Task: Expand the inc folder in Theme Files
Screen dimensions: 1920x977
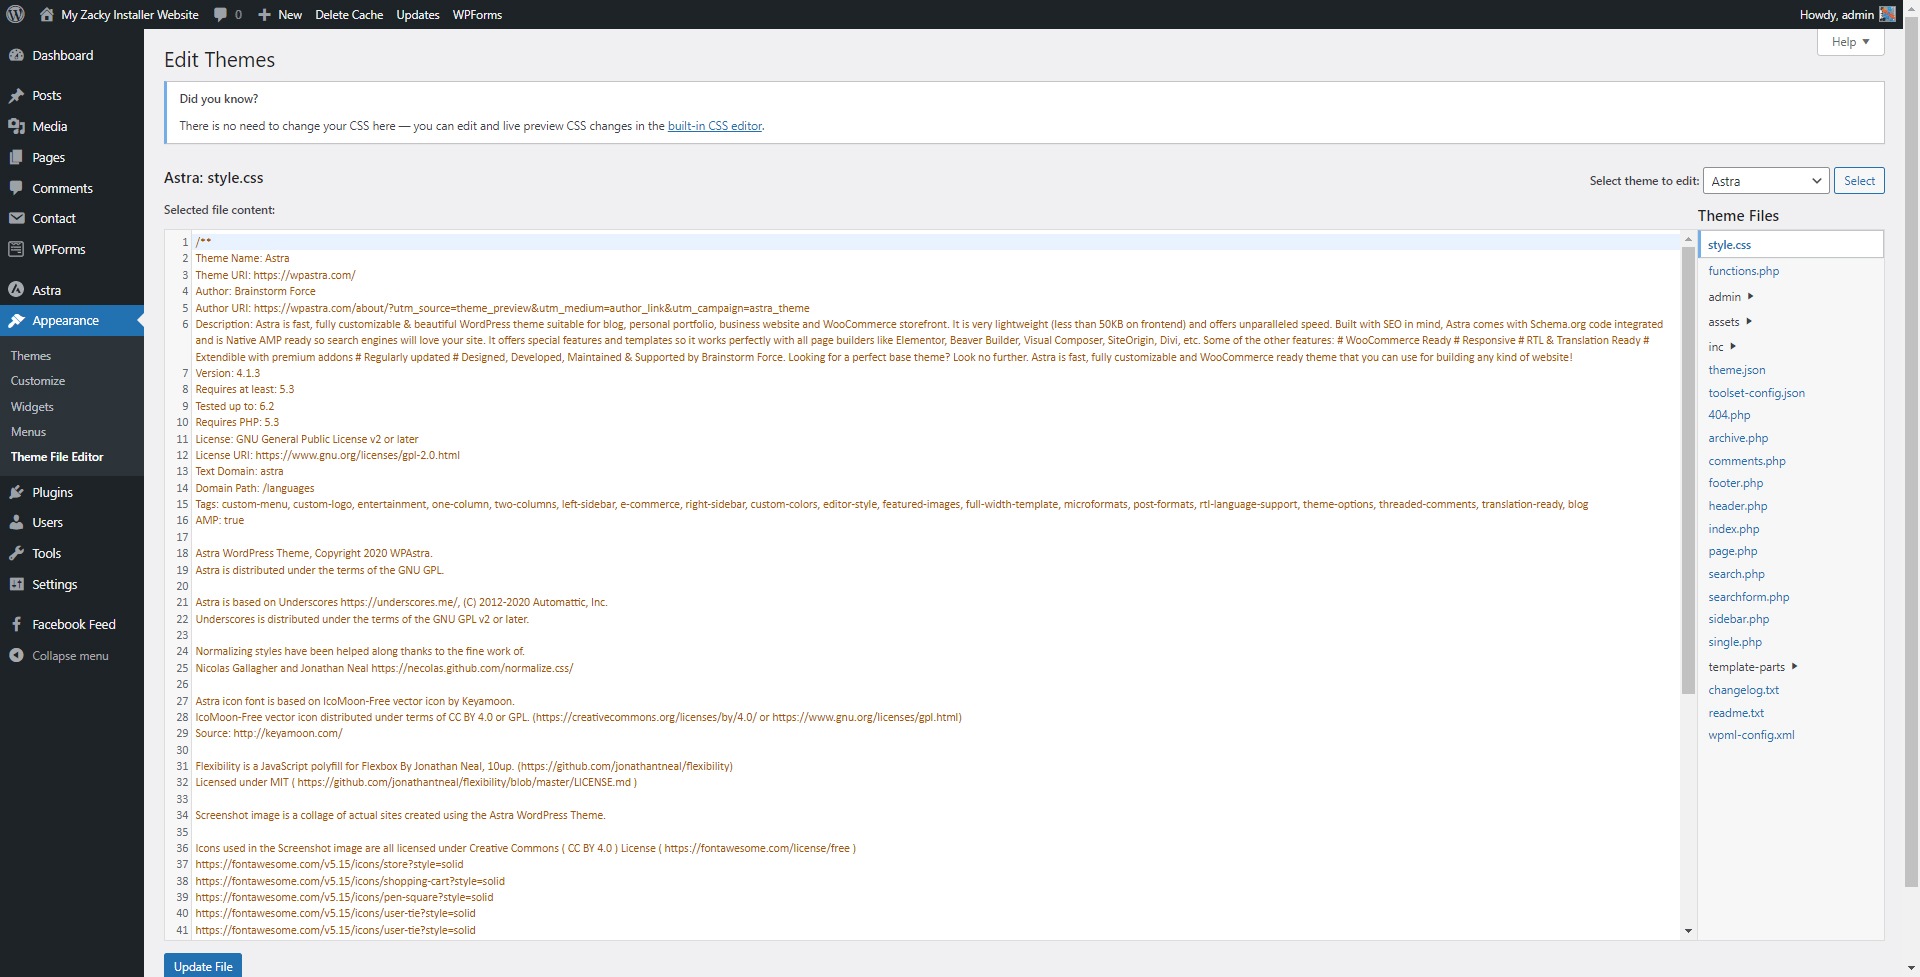Action: click(x=1722, y=347)
